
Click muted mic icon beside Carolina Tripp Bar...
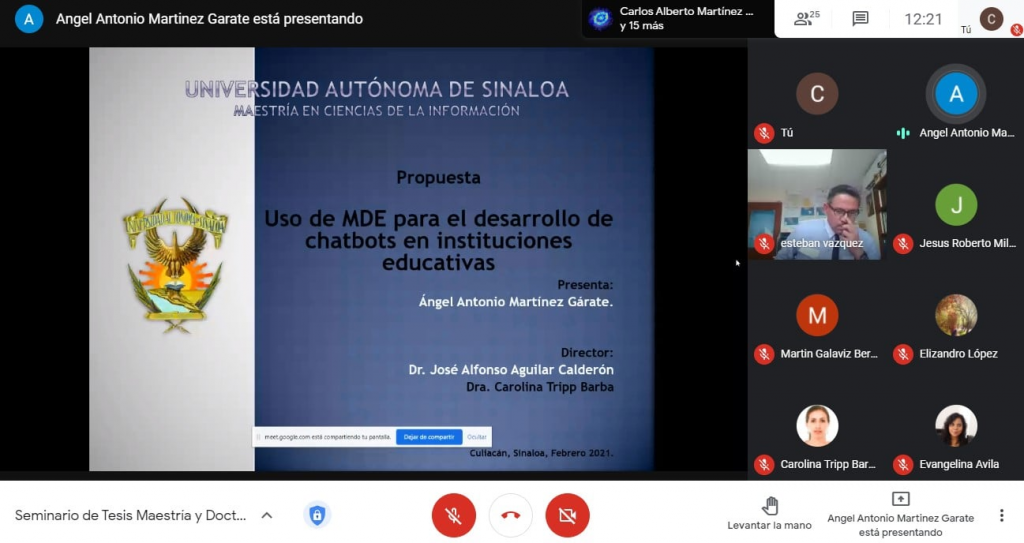[763, 465]
